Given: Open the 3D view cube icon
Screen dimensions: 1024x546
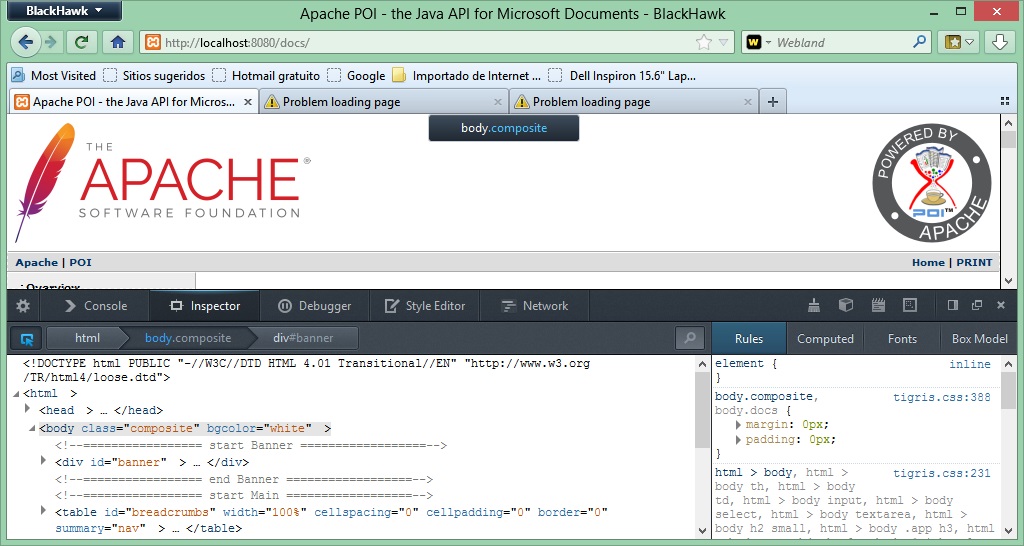Looking at the screenshot, I should 846,305.
